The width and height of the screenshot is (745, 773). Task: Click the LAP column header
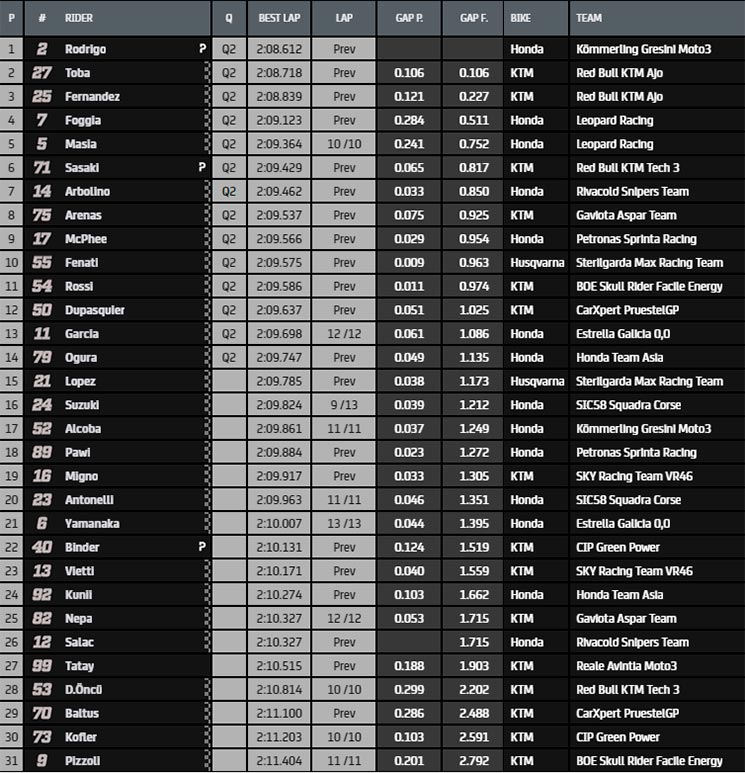pos(344,18)
